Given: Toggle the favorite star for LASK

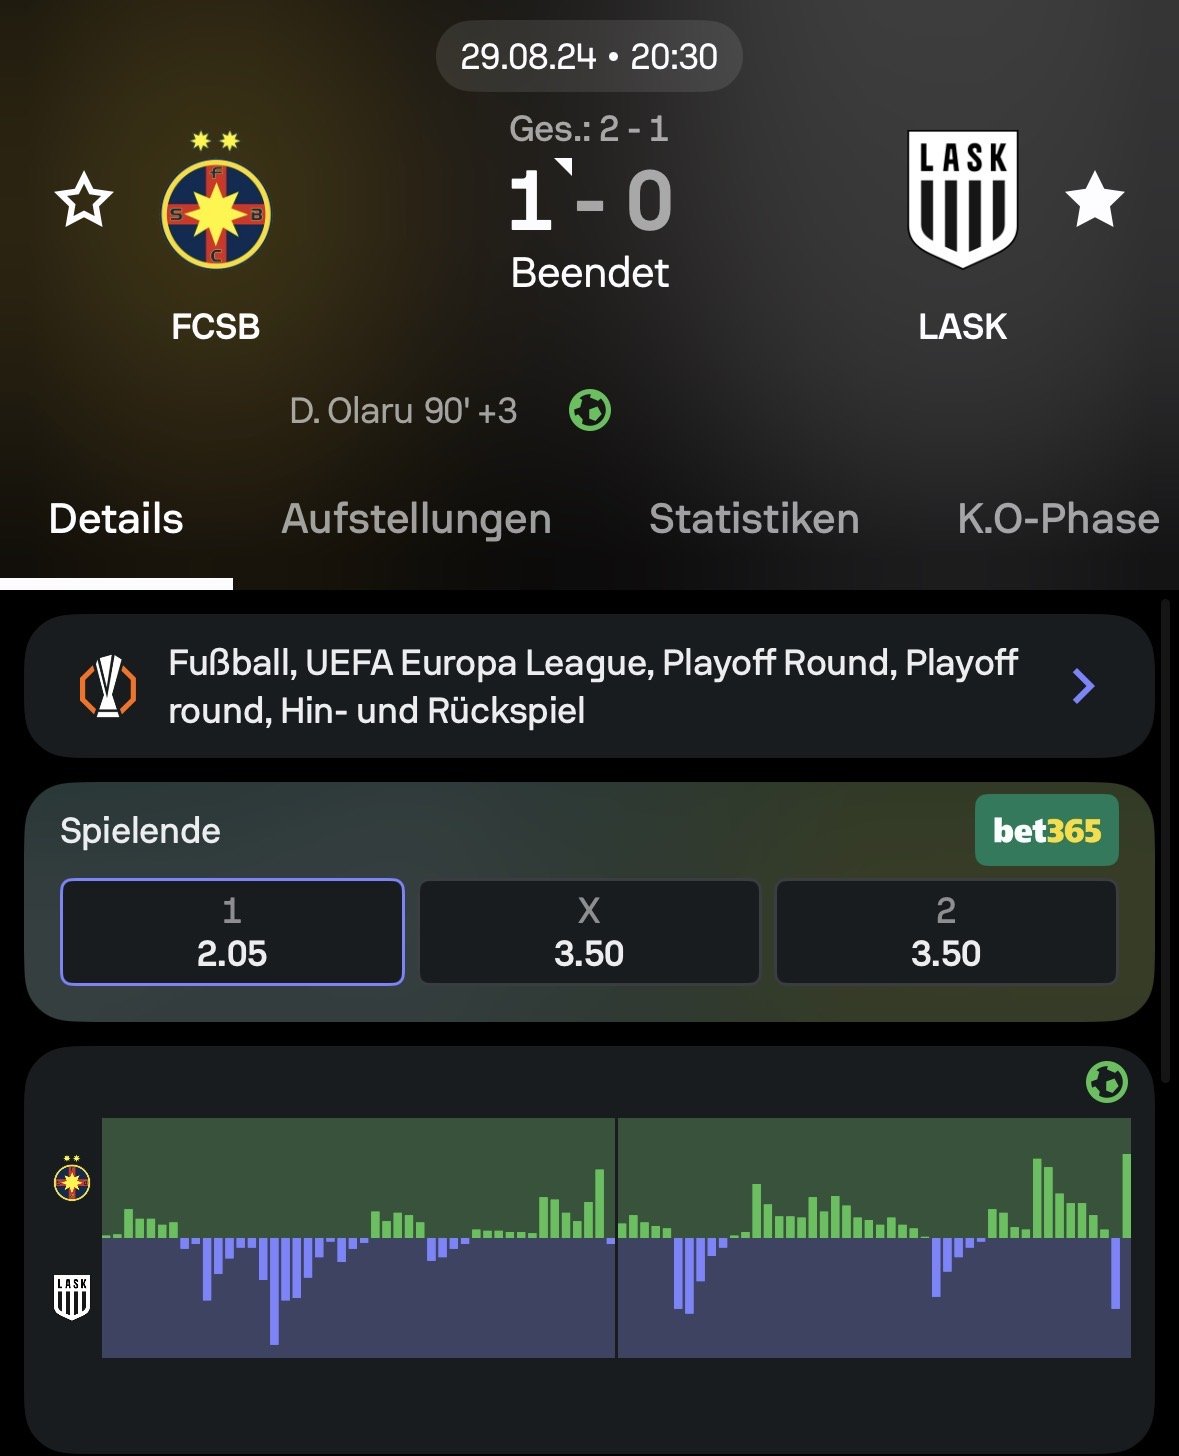Looking at the screenshot, I should [x=1095, y=200].
